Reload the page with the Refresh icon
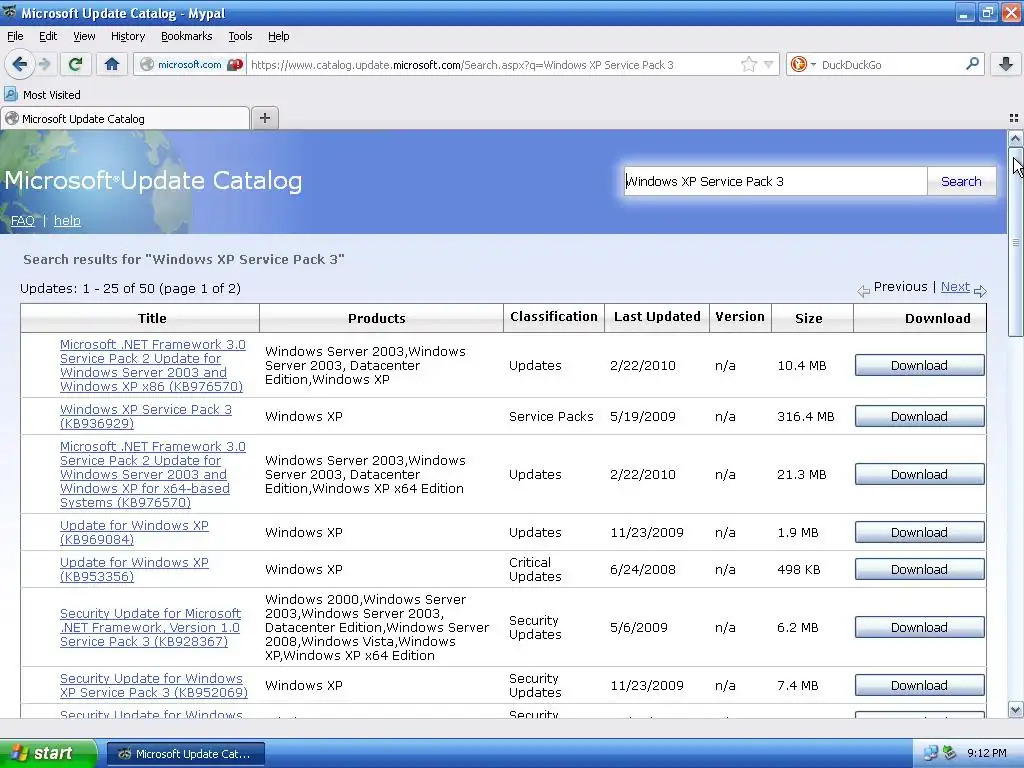The image size is (1024, 768). tap(75, 64)
